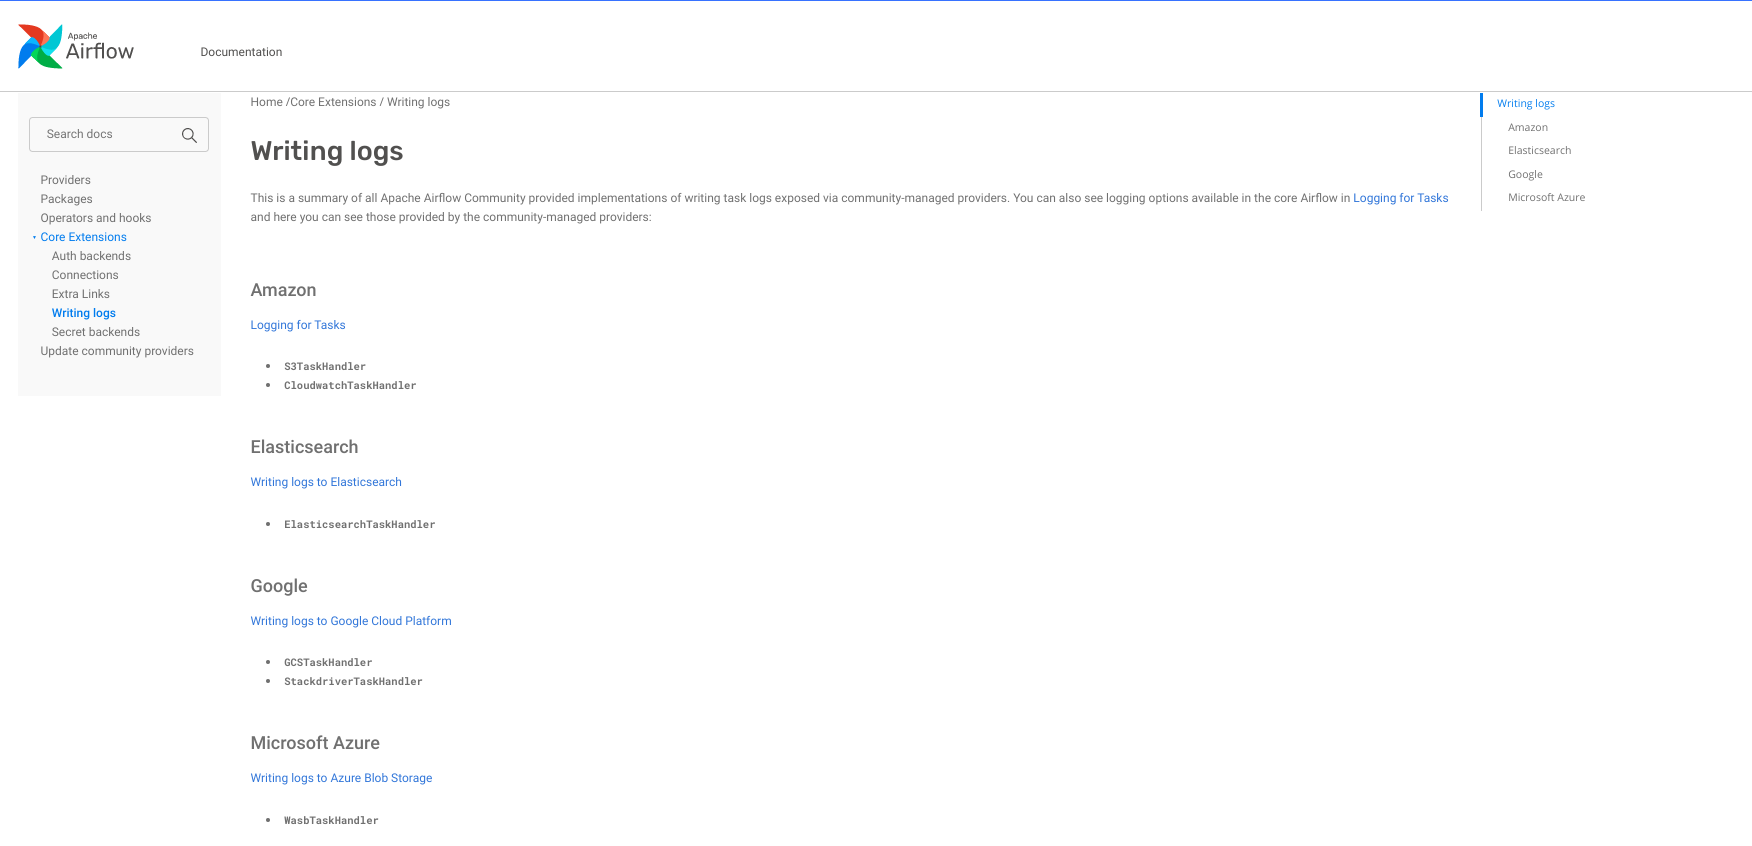
Task: Open Writing logs to Elasticsearch link
Action: pos(326,482)
